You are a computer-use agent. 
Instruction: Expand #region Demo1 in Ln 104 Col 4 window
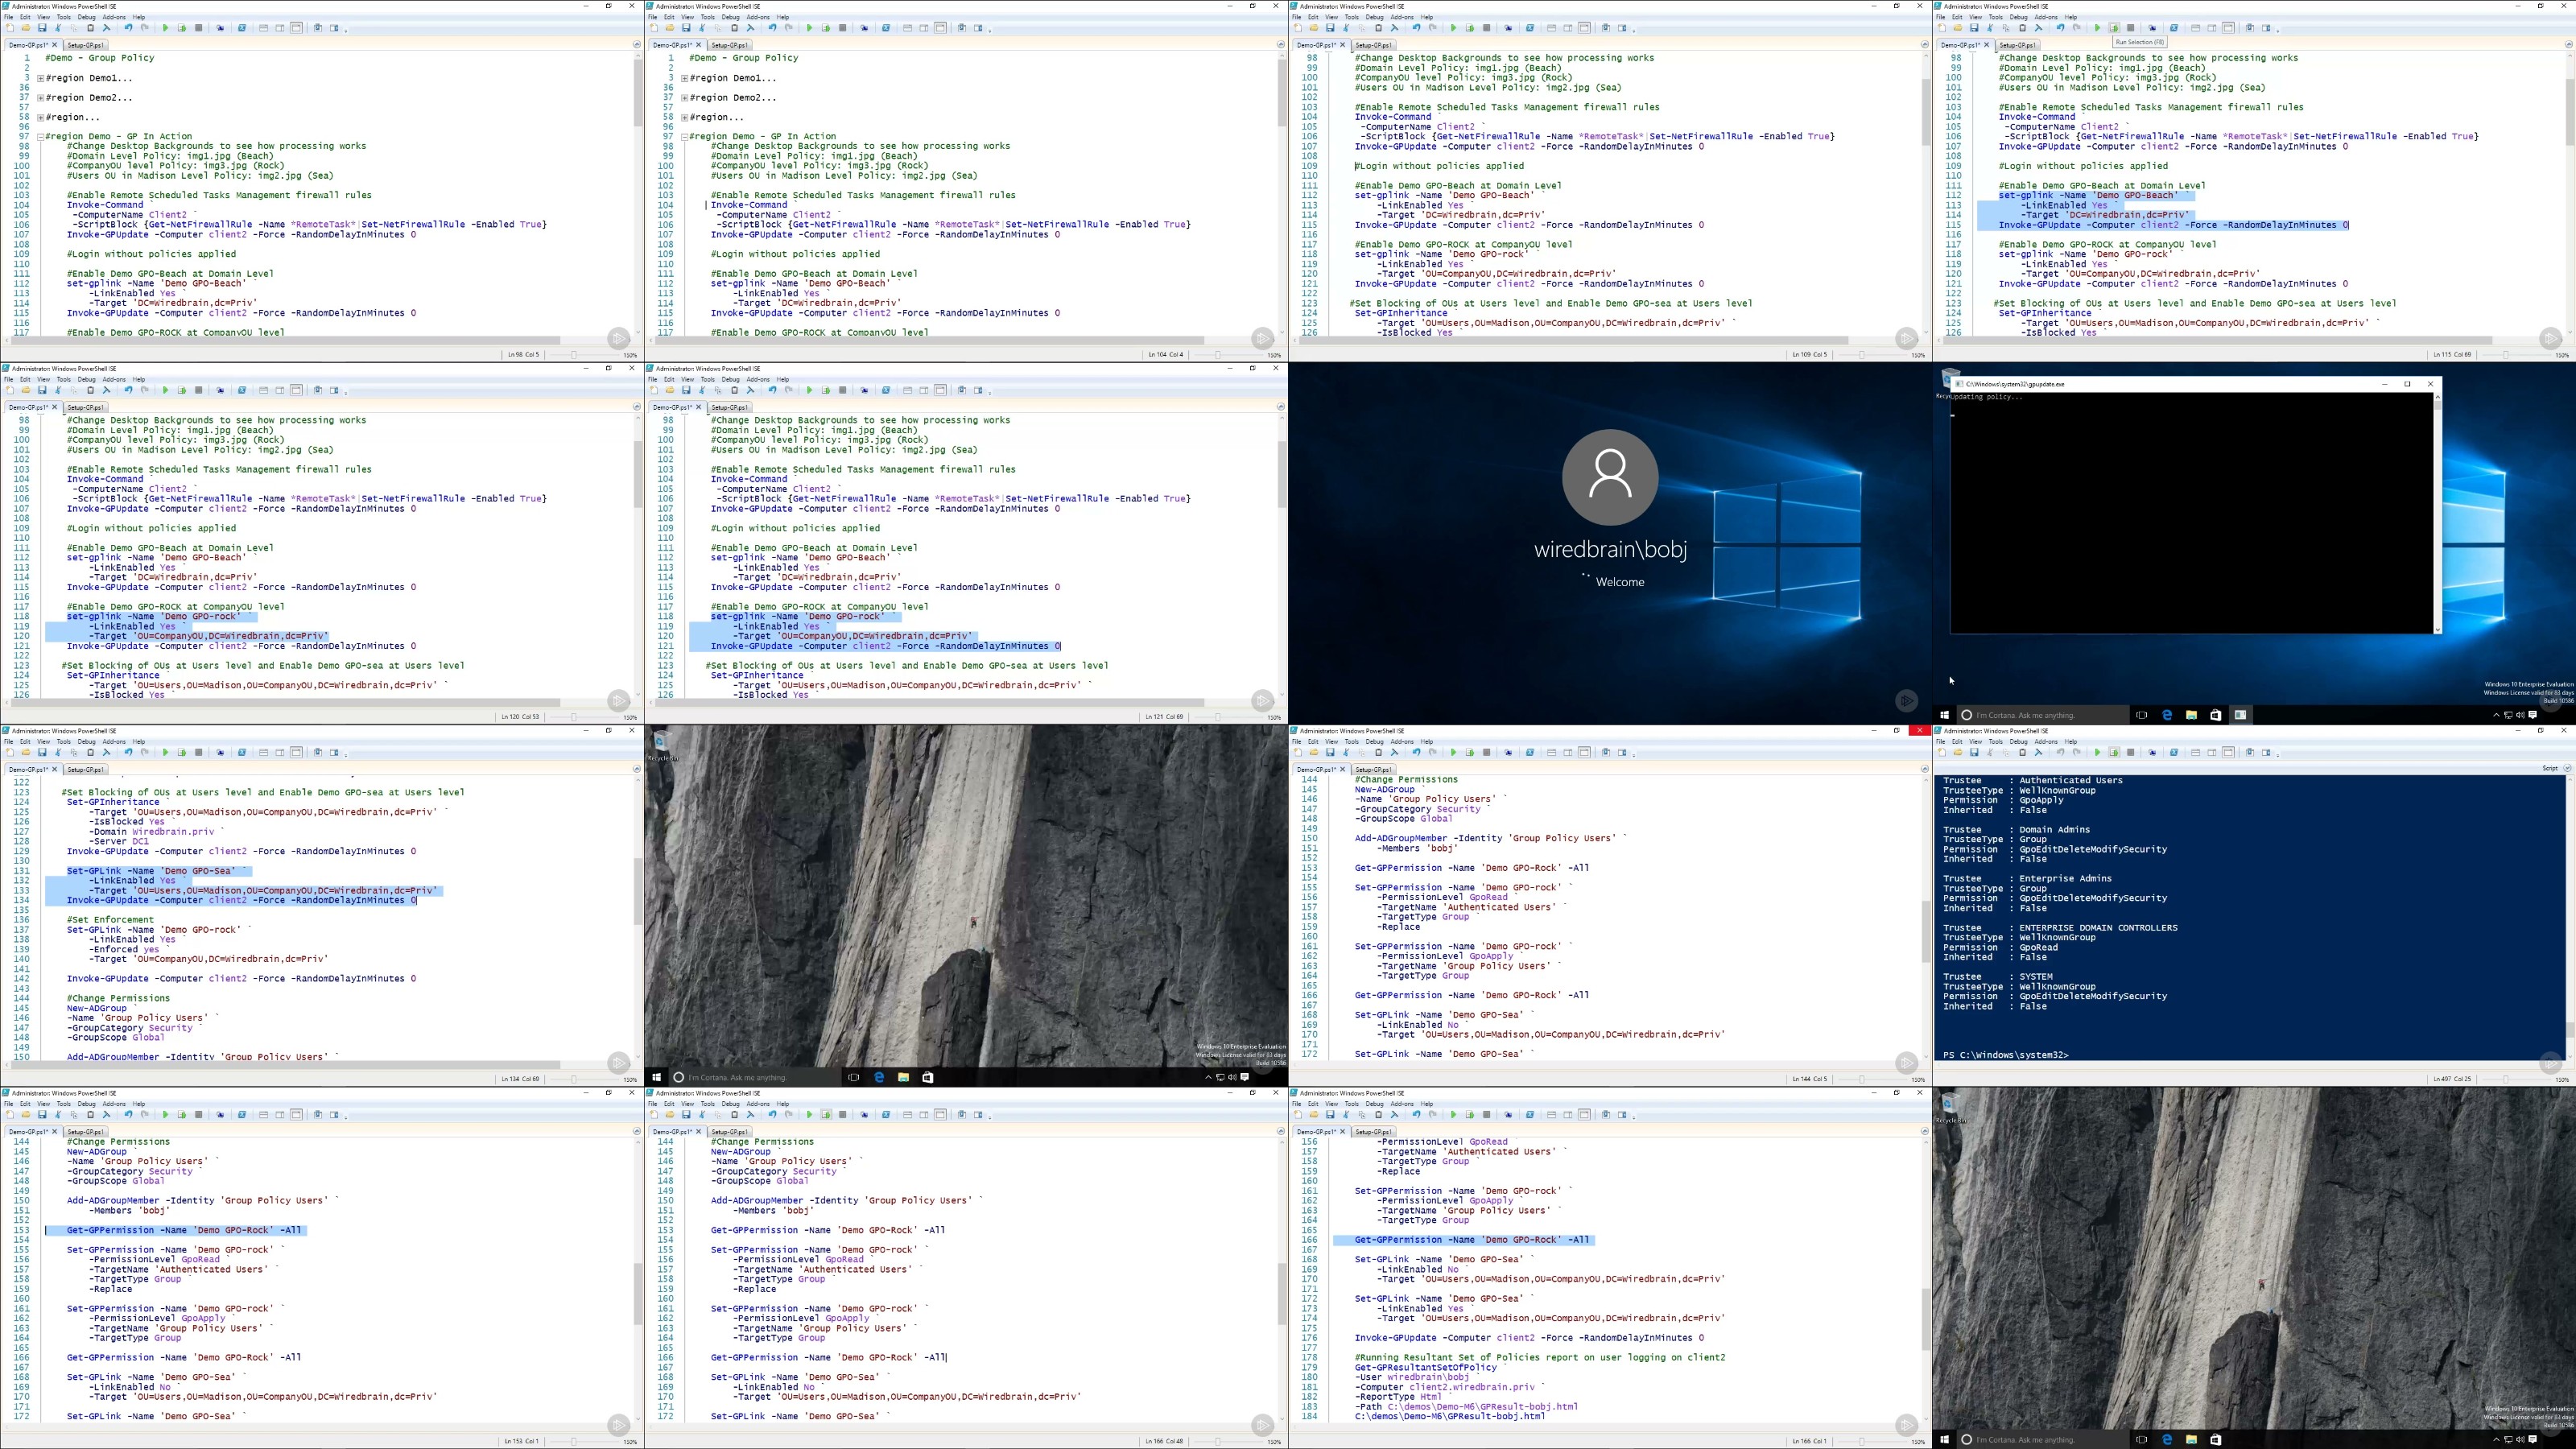[x=684, y=78]
